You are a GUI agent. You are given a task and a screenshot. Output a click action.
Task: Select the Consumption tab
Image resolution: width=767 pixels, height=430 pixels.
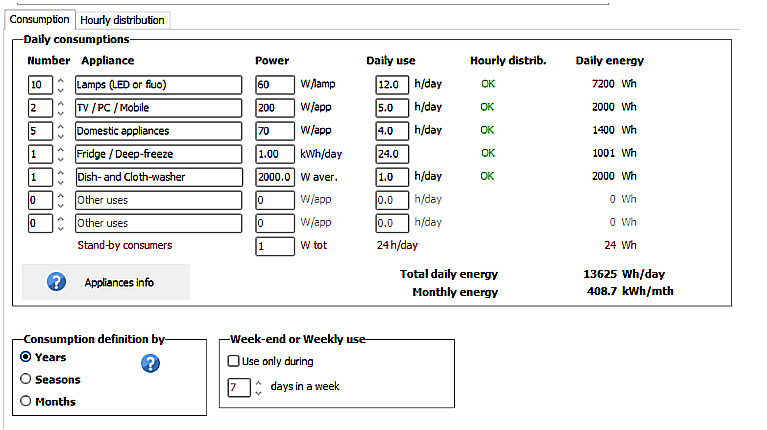pos(40,20)
